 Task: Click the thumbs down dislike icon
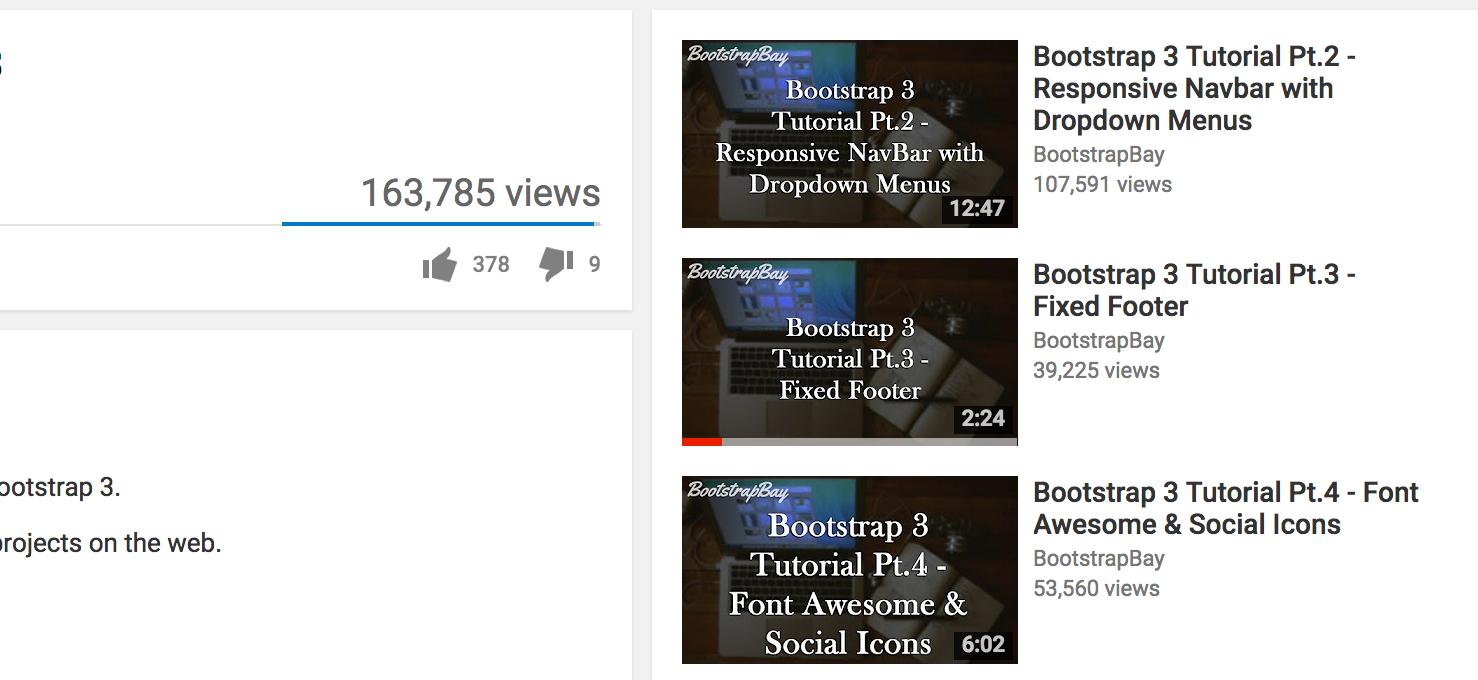tap(556, 265)
